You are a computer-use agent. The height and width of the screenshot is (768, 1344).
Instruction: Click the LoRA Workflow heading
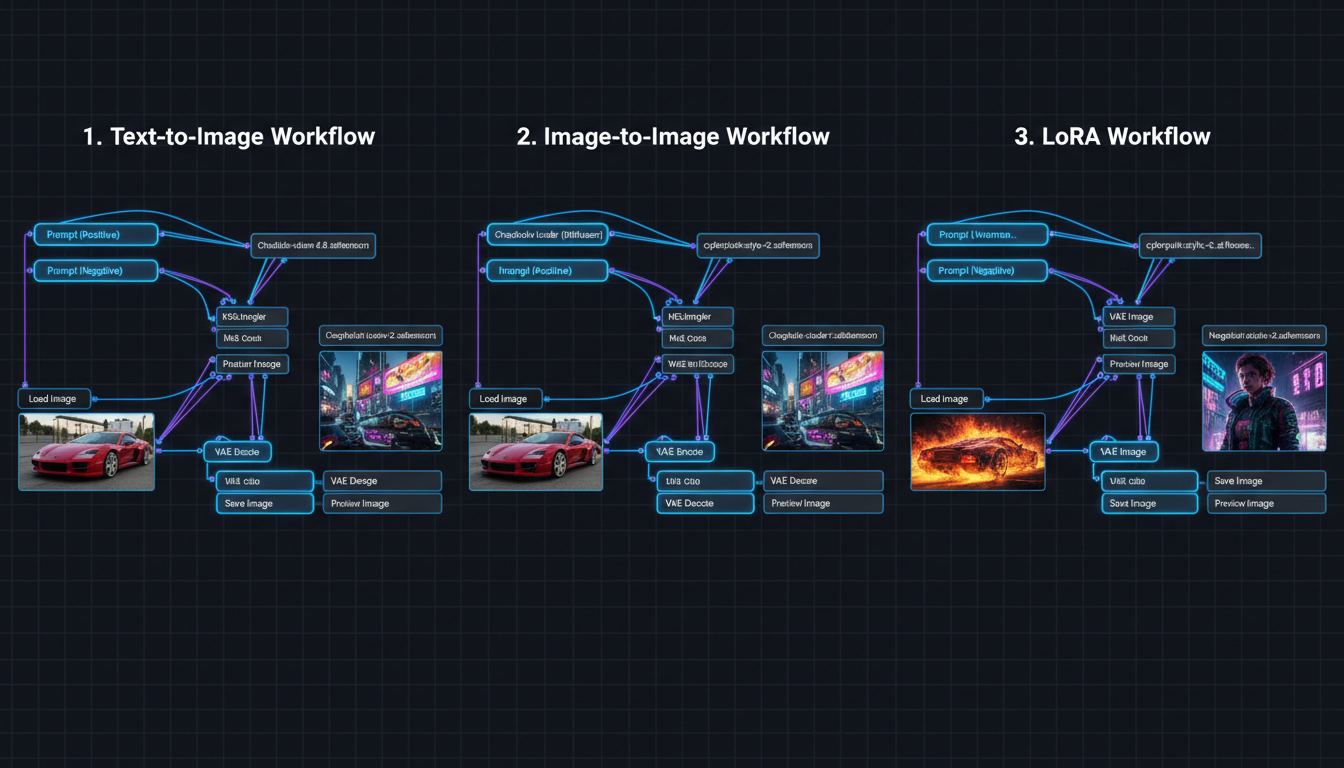[x=1111, y=136]
